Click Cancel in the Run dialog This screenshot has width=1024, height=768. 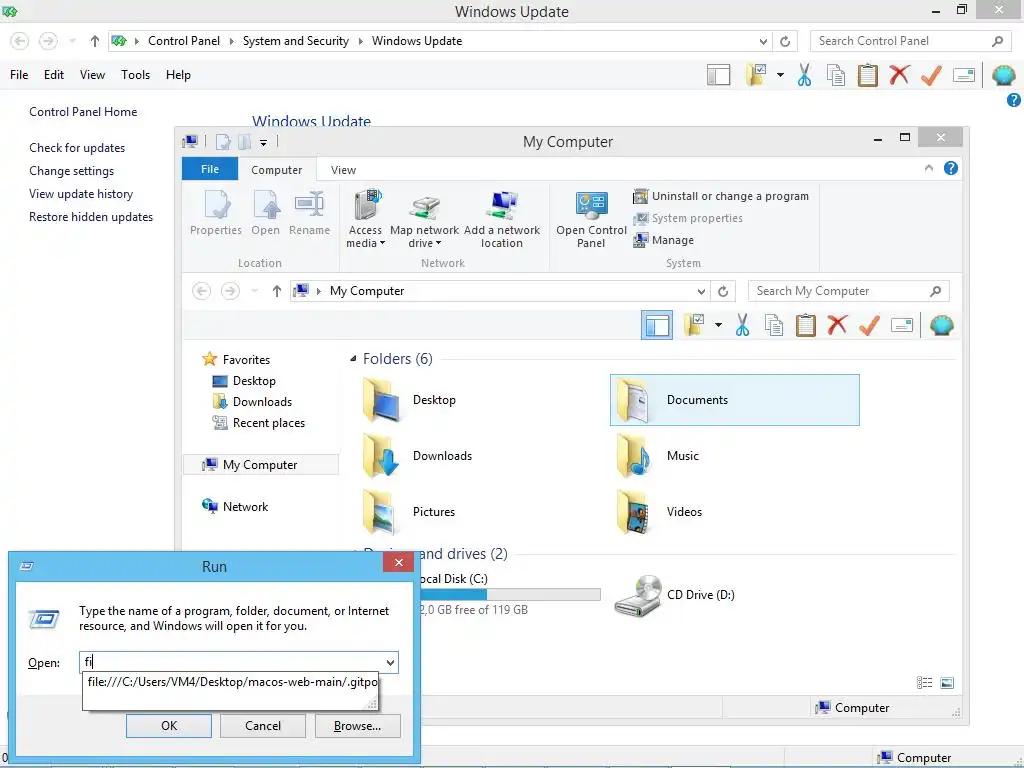point(263,726)
